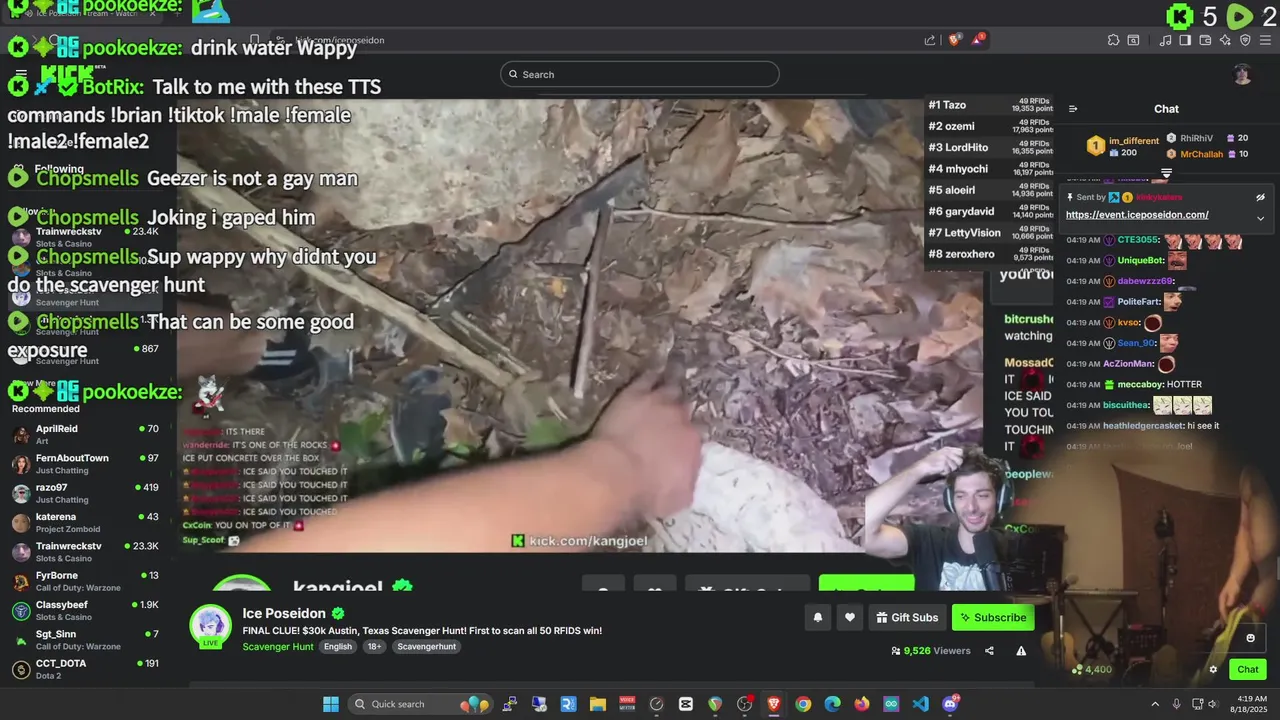The height and width of the screenshot is (720, 1280).
Task: Open Classybeef Slots & Casino channel
Action: point(85,610)
